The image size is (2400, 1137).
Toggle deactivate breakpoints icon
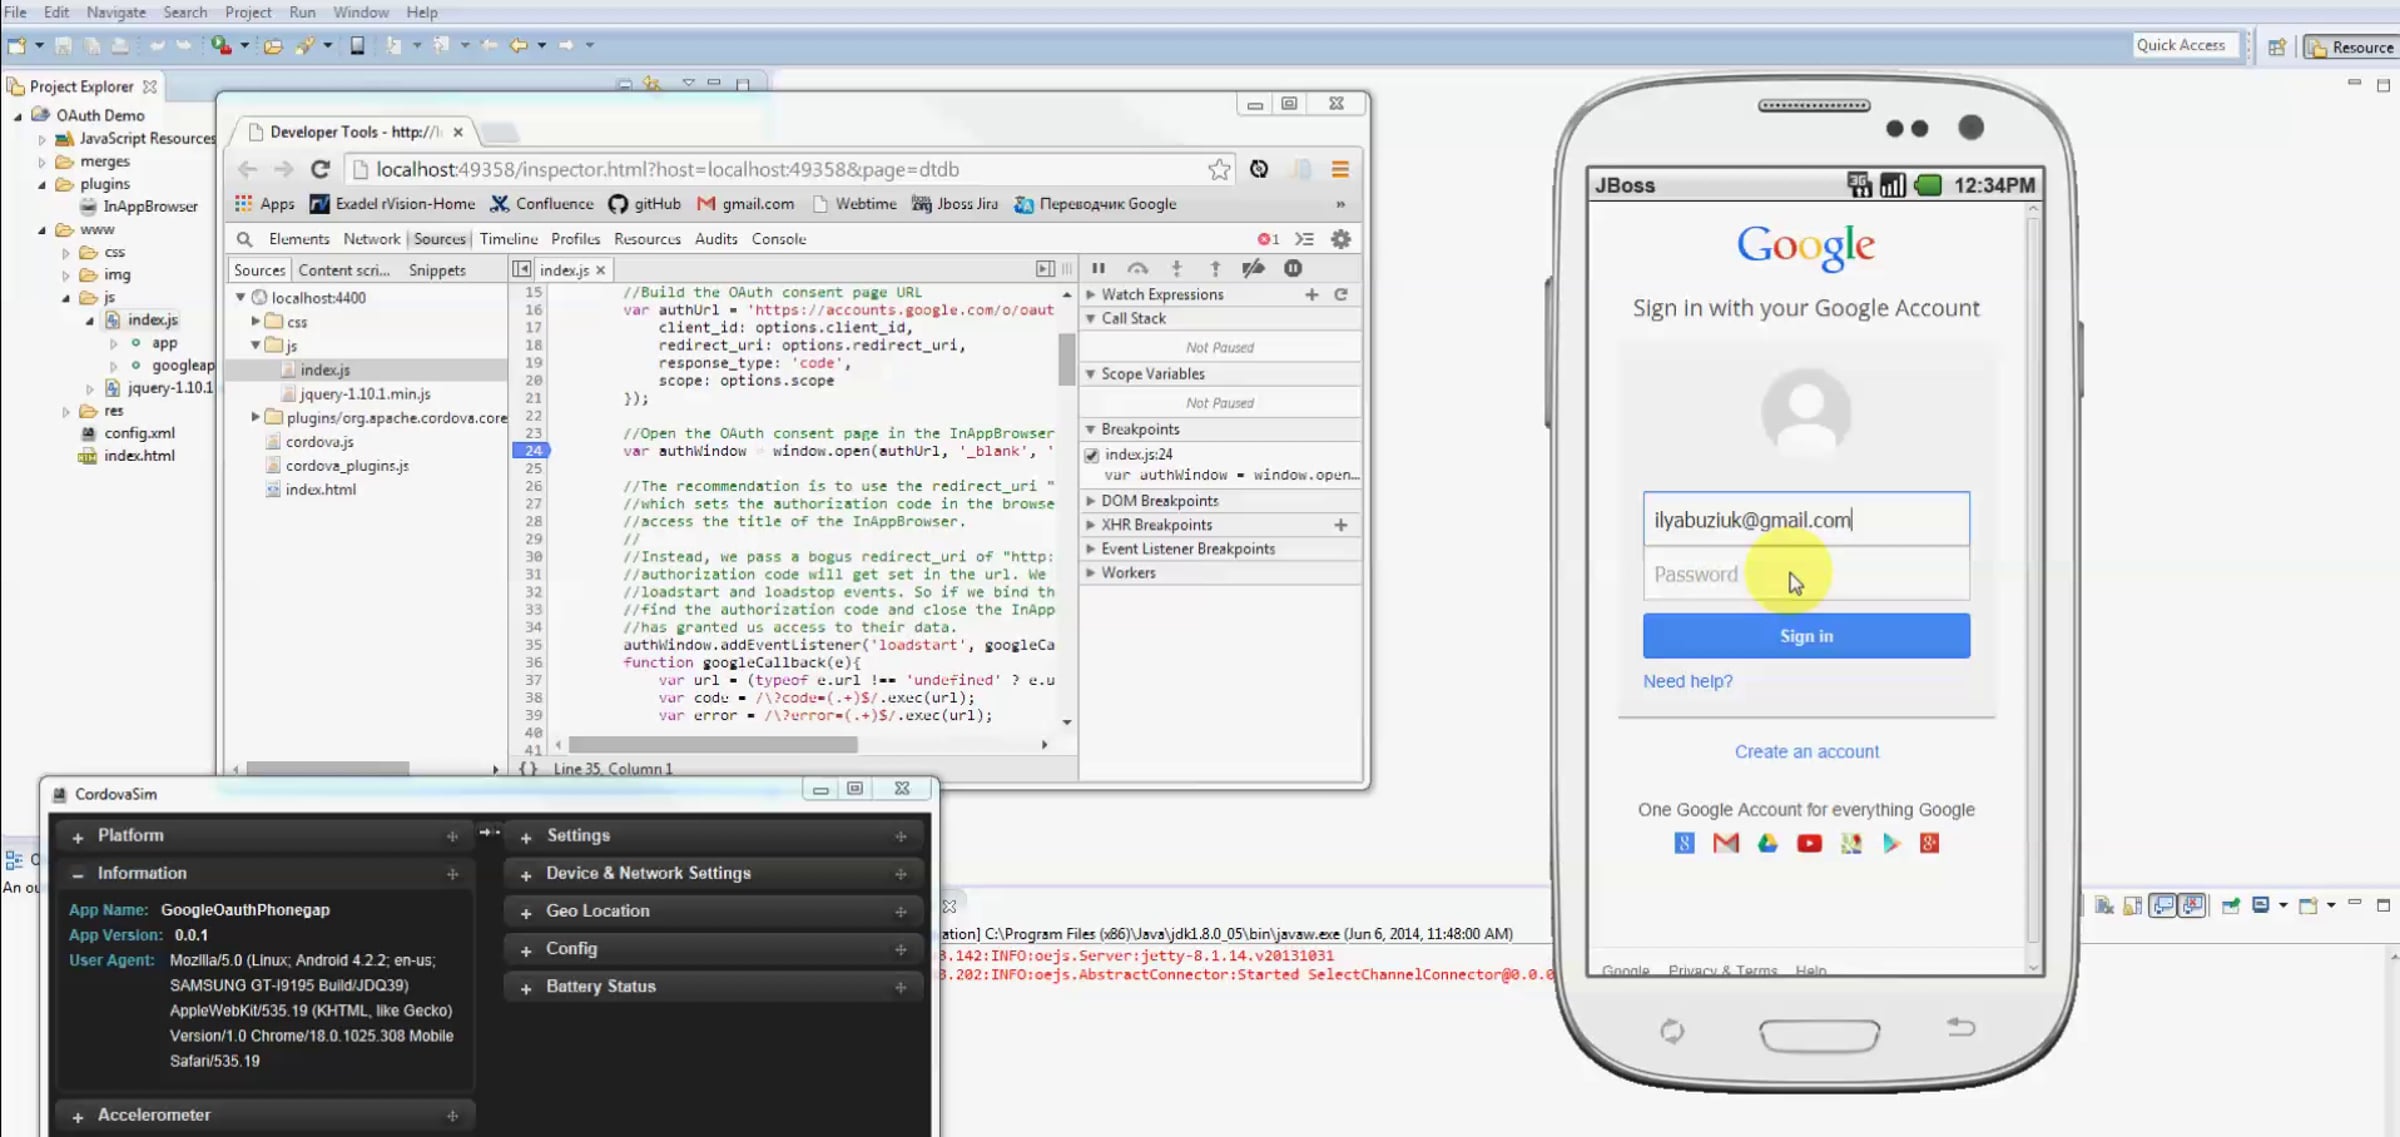1253,268
